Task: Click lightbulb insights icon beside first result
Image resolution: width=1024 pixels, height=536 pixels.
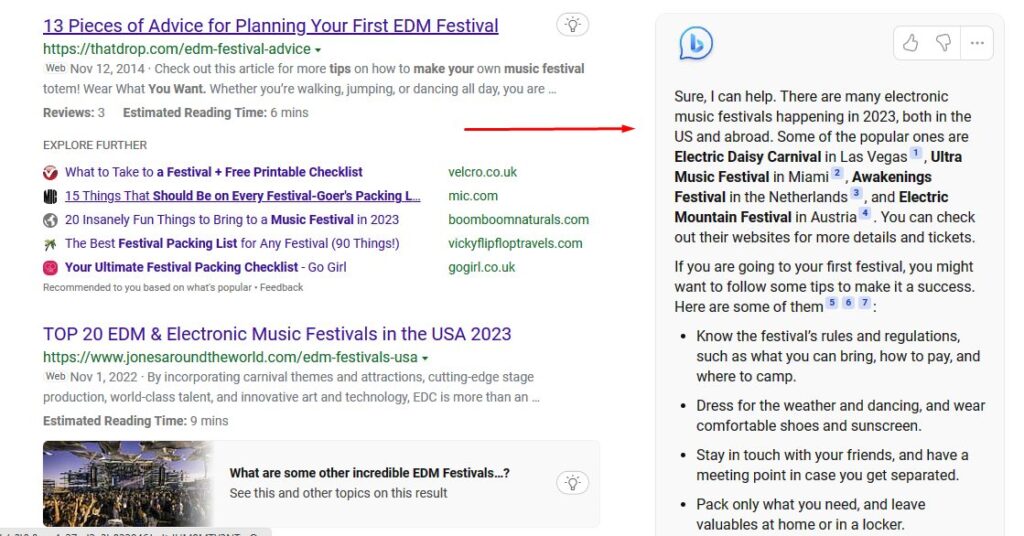Action: coord(573,25)
